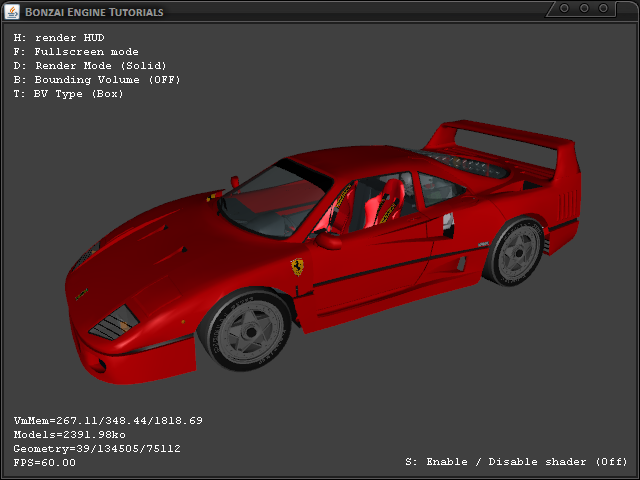Click the 'Bonzai Engine Tutorials' window title

pos(93,12)
